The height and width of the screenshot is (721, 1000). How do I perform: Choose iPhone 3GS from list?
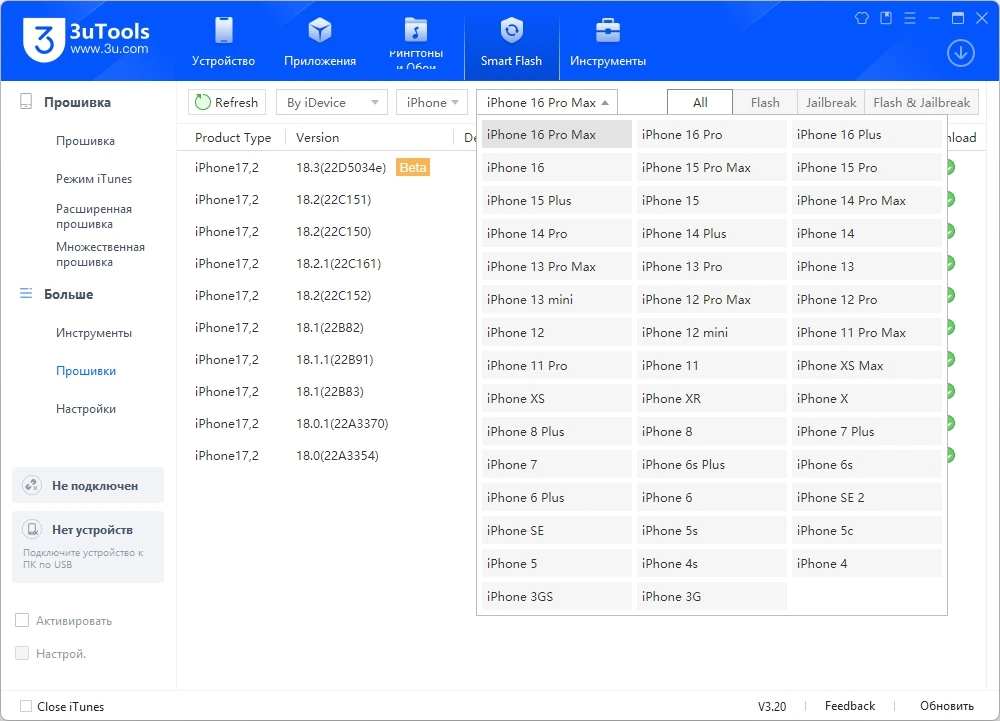[556, 597]
